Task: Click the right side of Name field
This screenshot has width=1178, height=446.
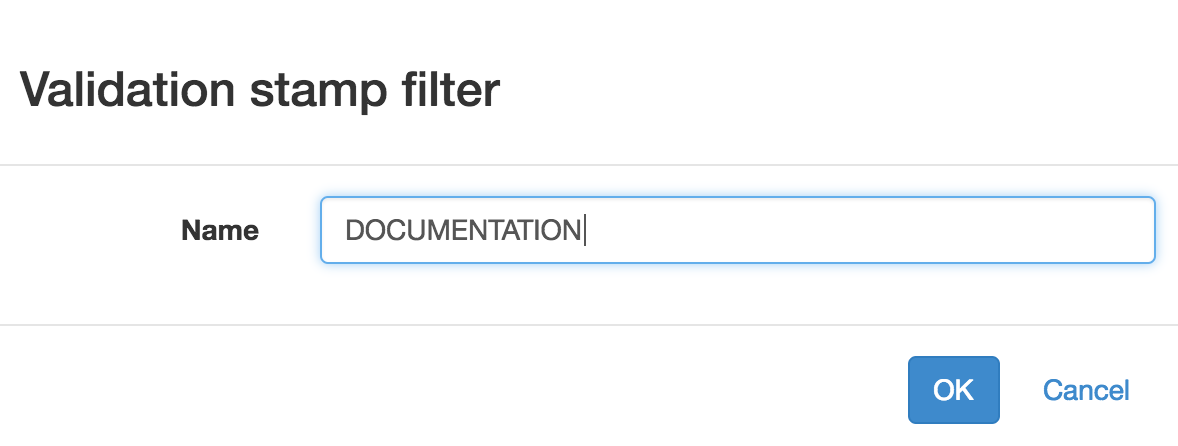Action: coord(1100,231)
